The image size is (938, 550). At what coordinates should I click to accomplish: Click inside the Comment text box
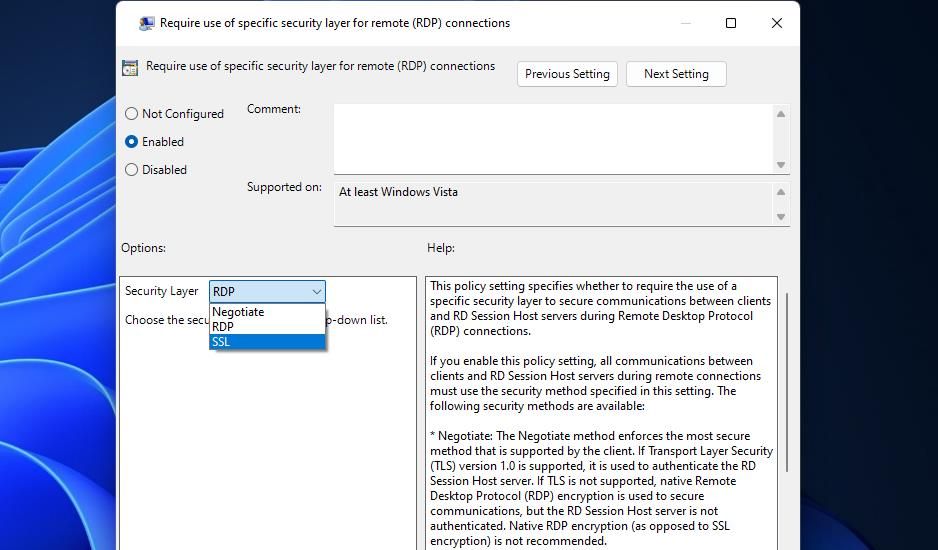pyautogui.click(x=553, y=139)
